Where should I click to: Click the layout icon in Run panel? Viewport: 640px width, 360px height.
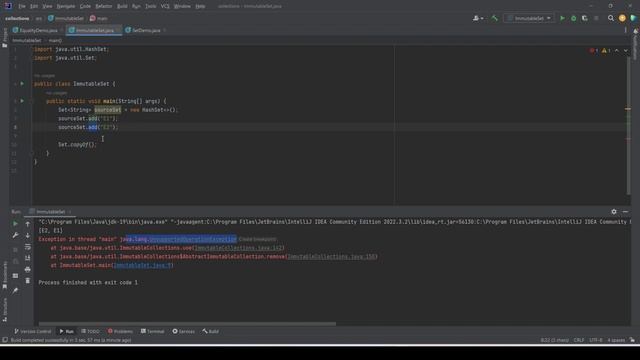click(x=15, y=276)
